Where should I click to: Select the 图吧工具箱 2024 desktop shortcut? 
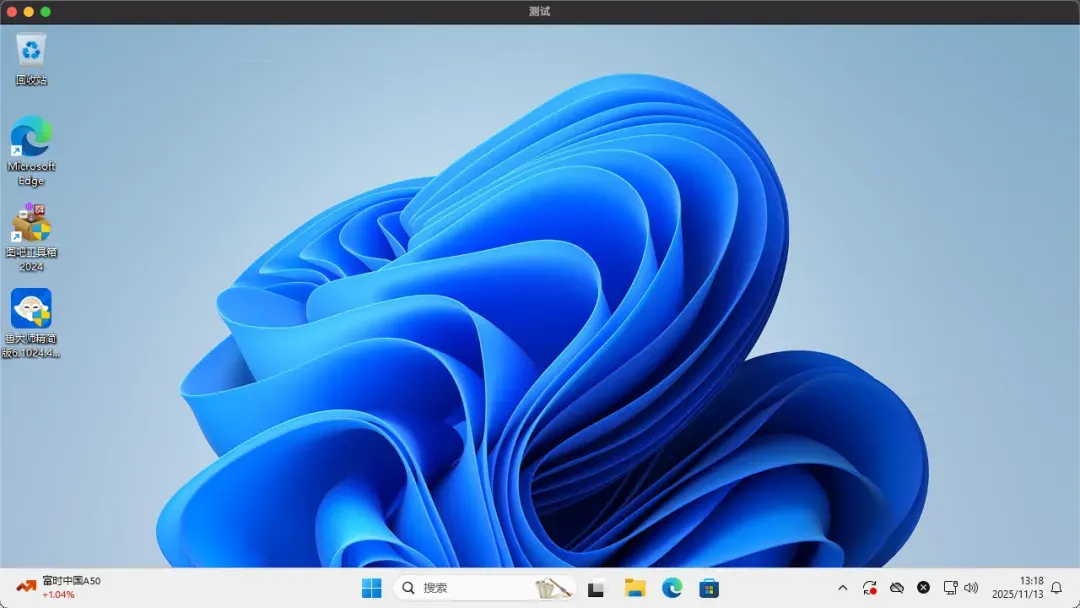(x=31, y=223)
